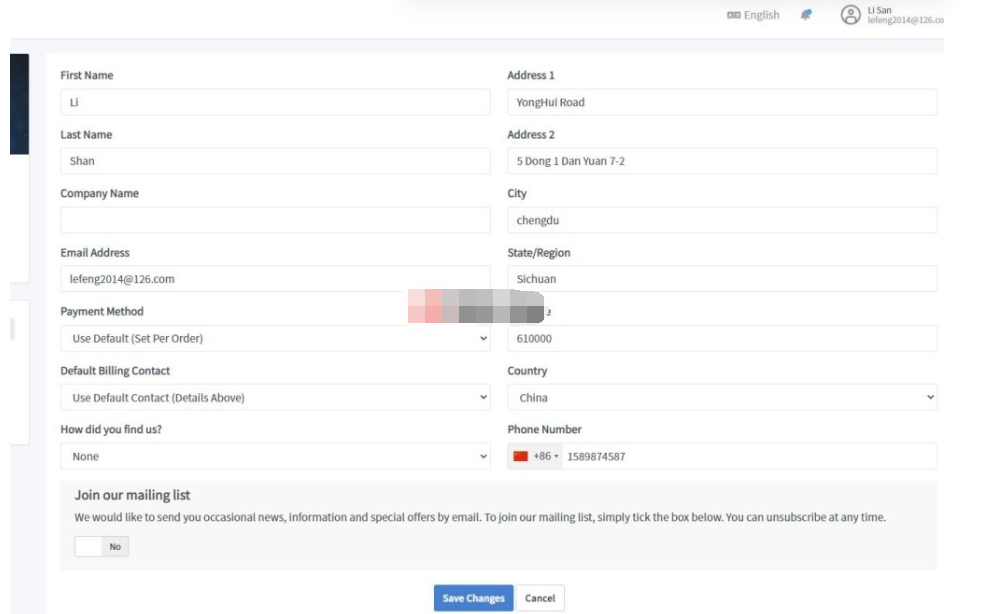Open the Country dropdown showing China
The image size is (991, 614).
tap(722, 398)
